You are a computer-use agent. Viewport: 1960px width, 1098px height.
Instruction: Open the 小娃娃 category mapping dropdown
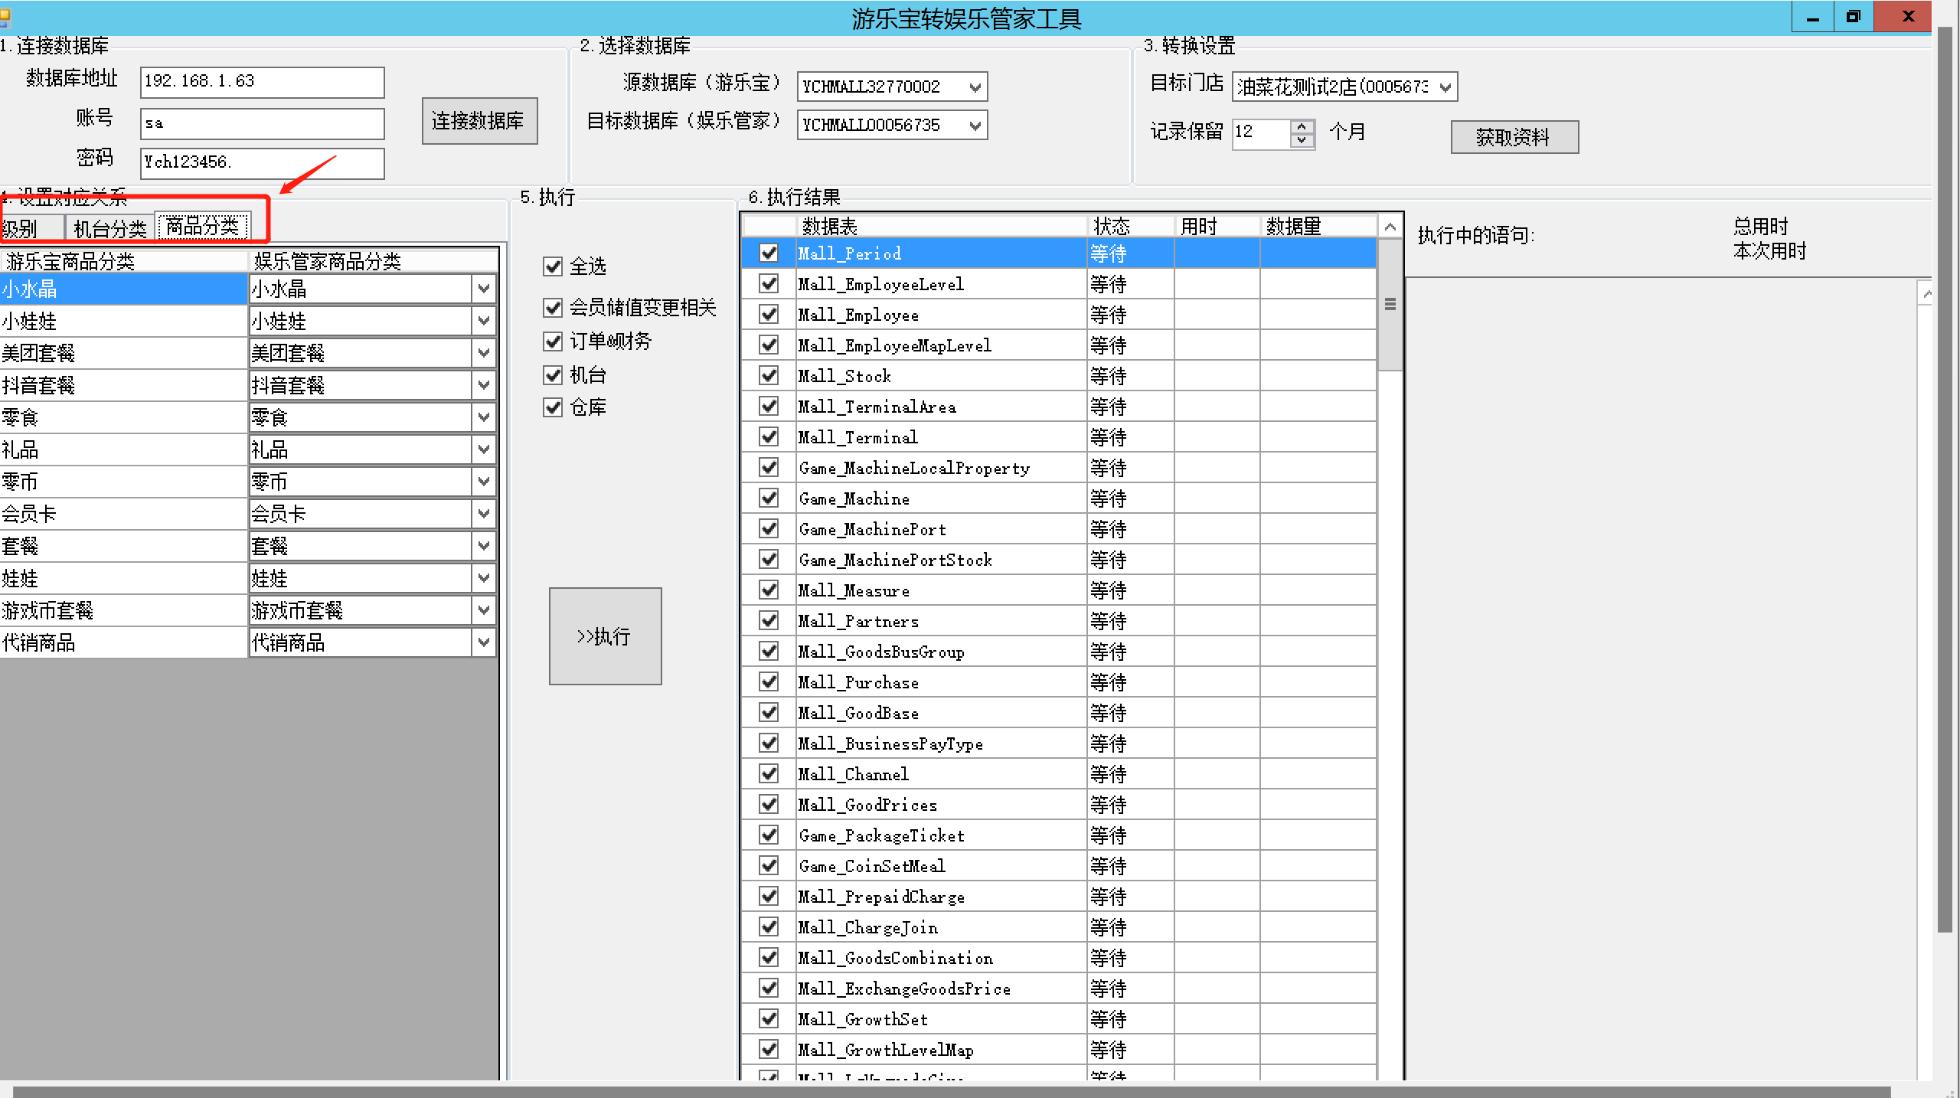(483, 321)
